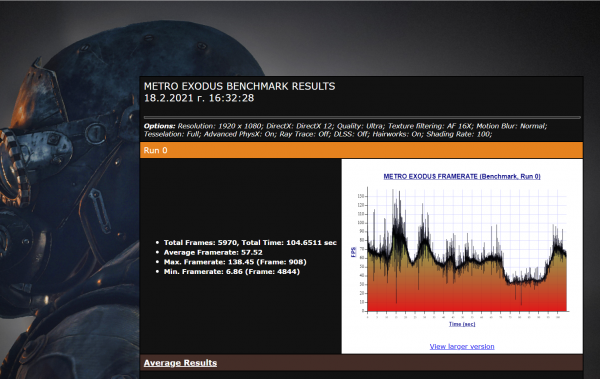Click the Total Frames 5970 line
The height and width of the screenshot is (379, 600).
pyautogui.click(x=250, y=242)
